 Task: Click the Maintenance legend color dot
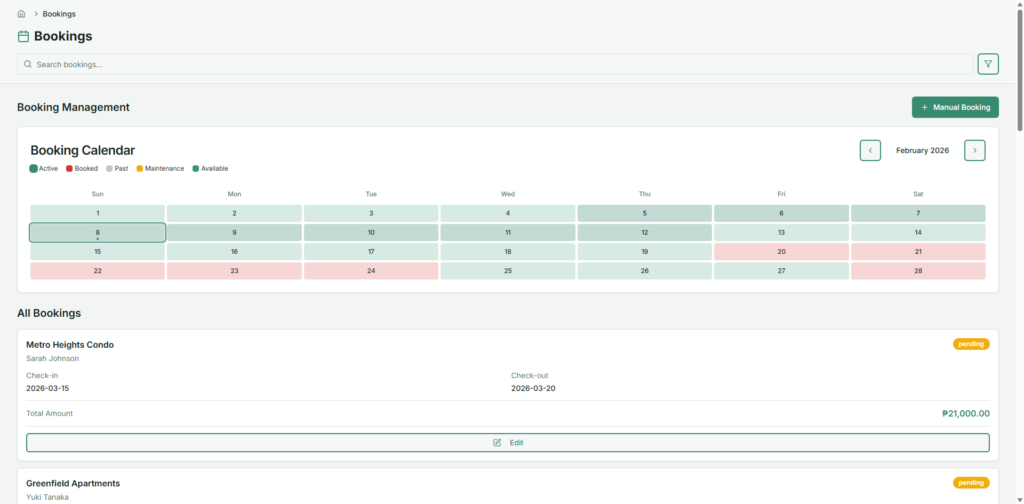[x=140, y=169]
